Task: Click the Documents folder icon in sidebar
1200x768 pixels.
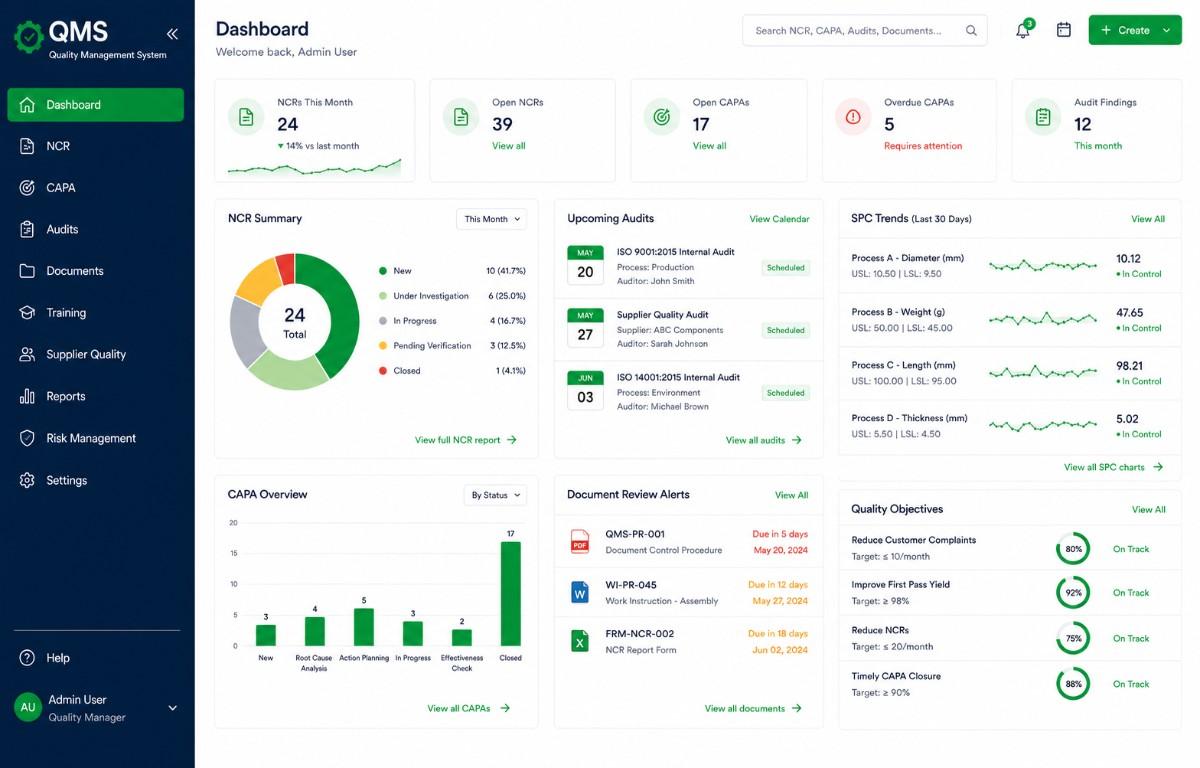Action: 27,271
